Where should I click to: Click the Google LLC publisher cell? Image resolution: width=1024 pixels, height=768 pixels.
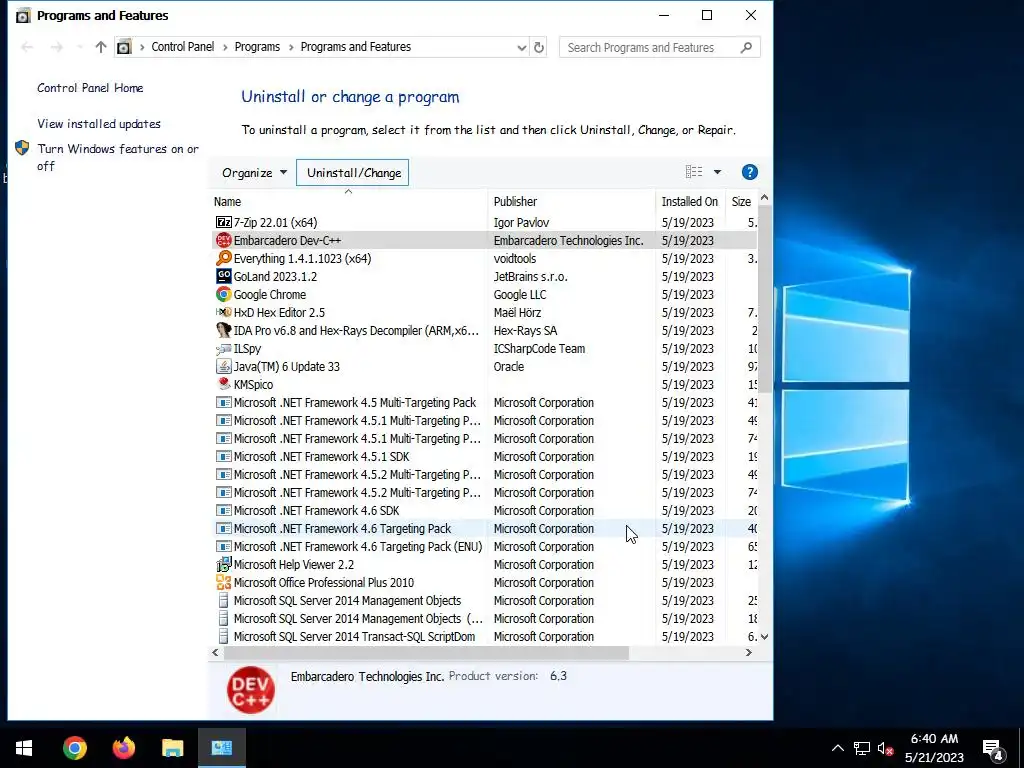pyautogui.click(x=520, y=295)
